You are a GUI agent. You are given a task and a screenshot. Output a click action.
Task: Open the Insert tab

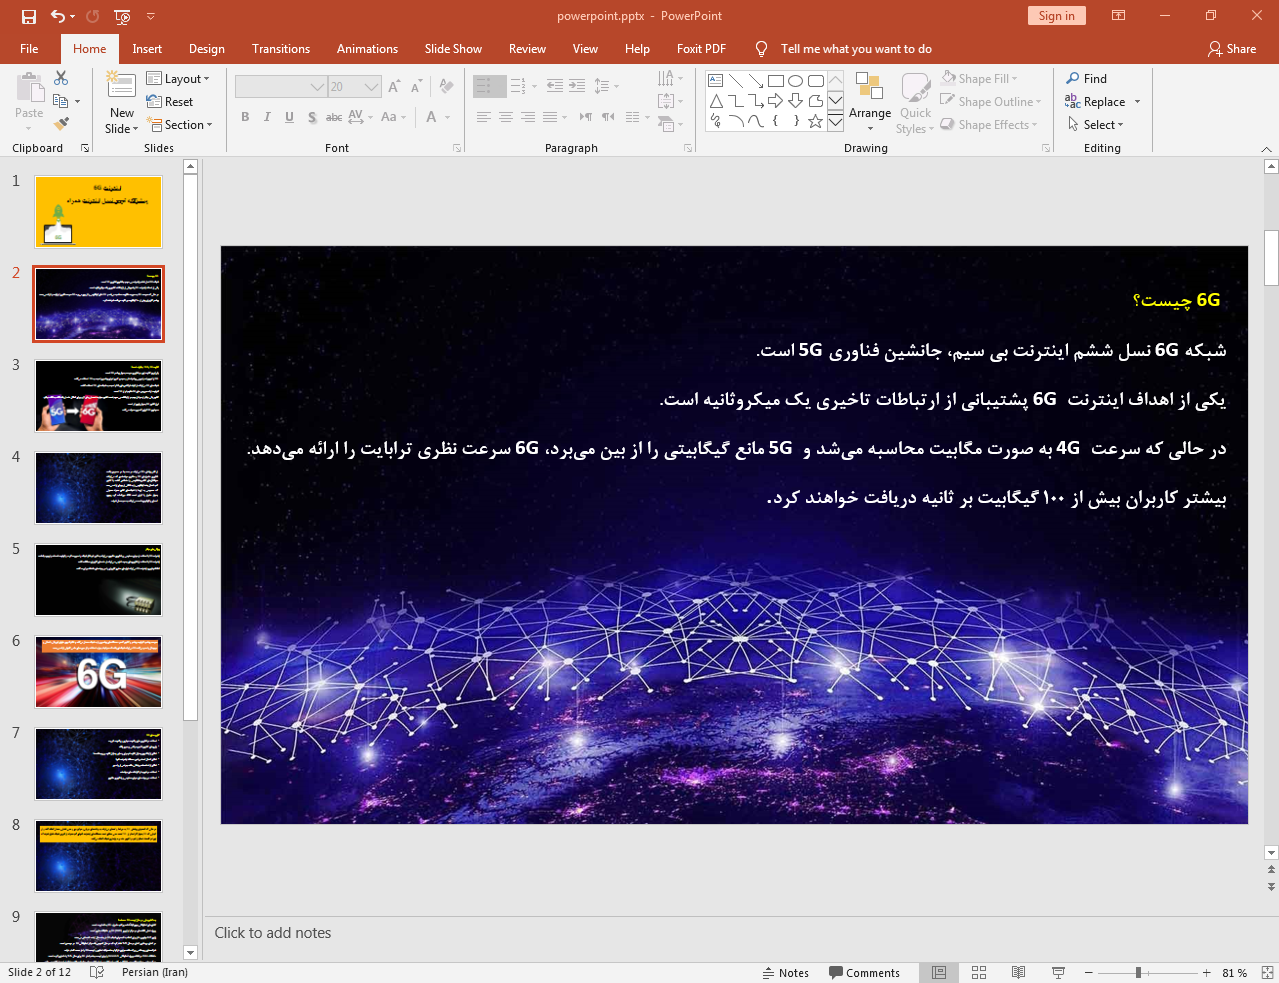[147, 49]
